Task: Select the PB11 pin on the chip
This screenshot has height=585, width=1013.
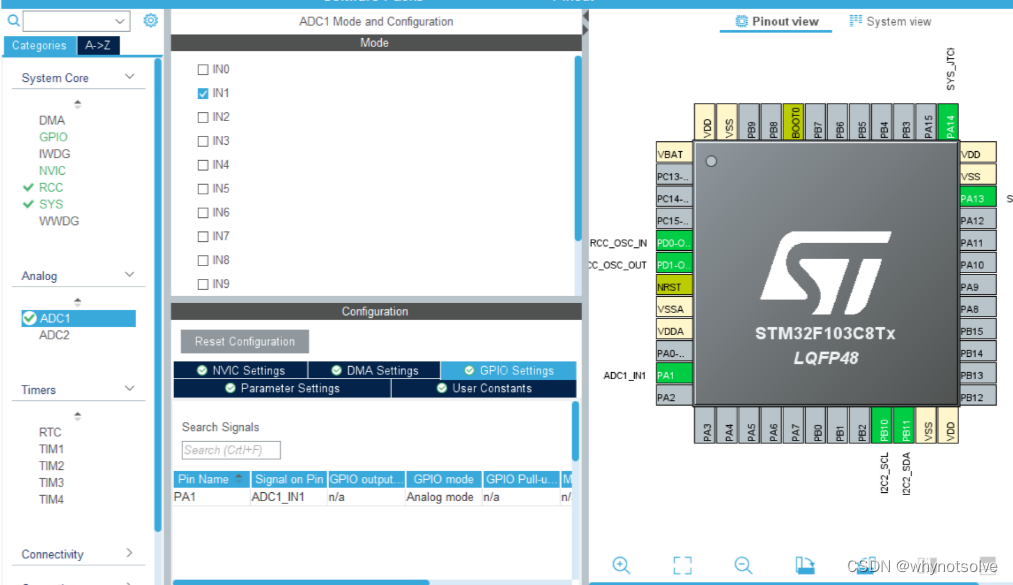Action: tap(904, 426)
